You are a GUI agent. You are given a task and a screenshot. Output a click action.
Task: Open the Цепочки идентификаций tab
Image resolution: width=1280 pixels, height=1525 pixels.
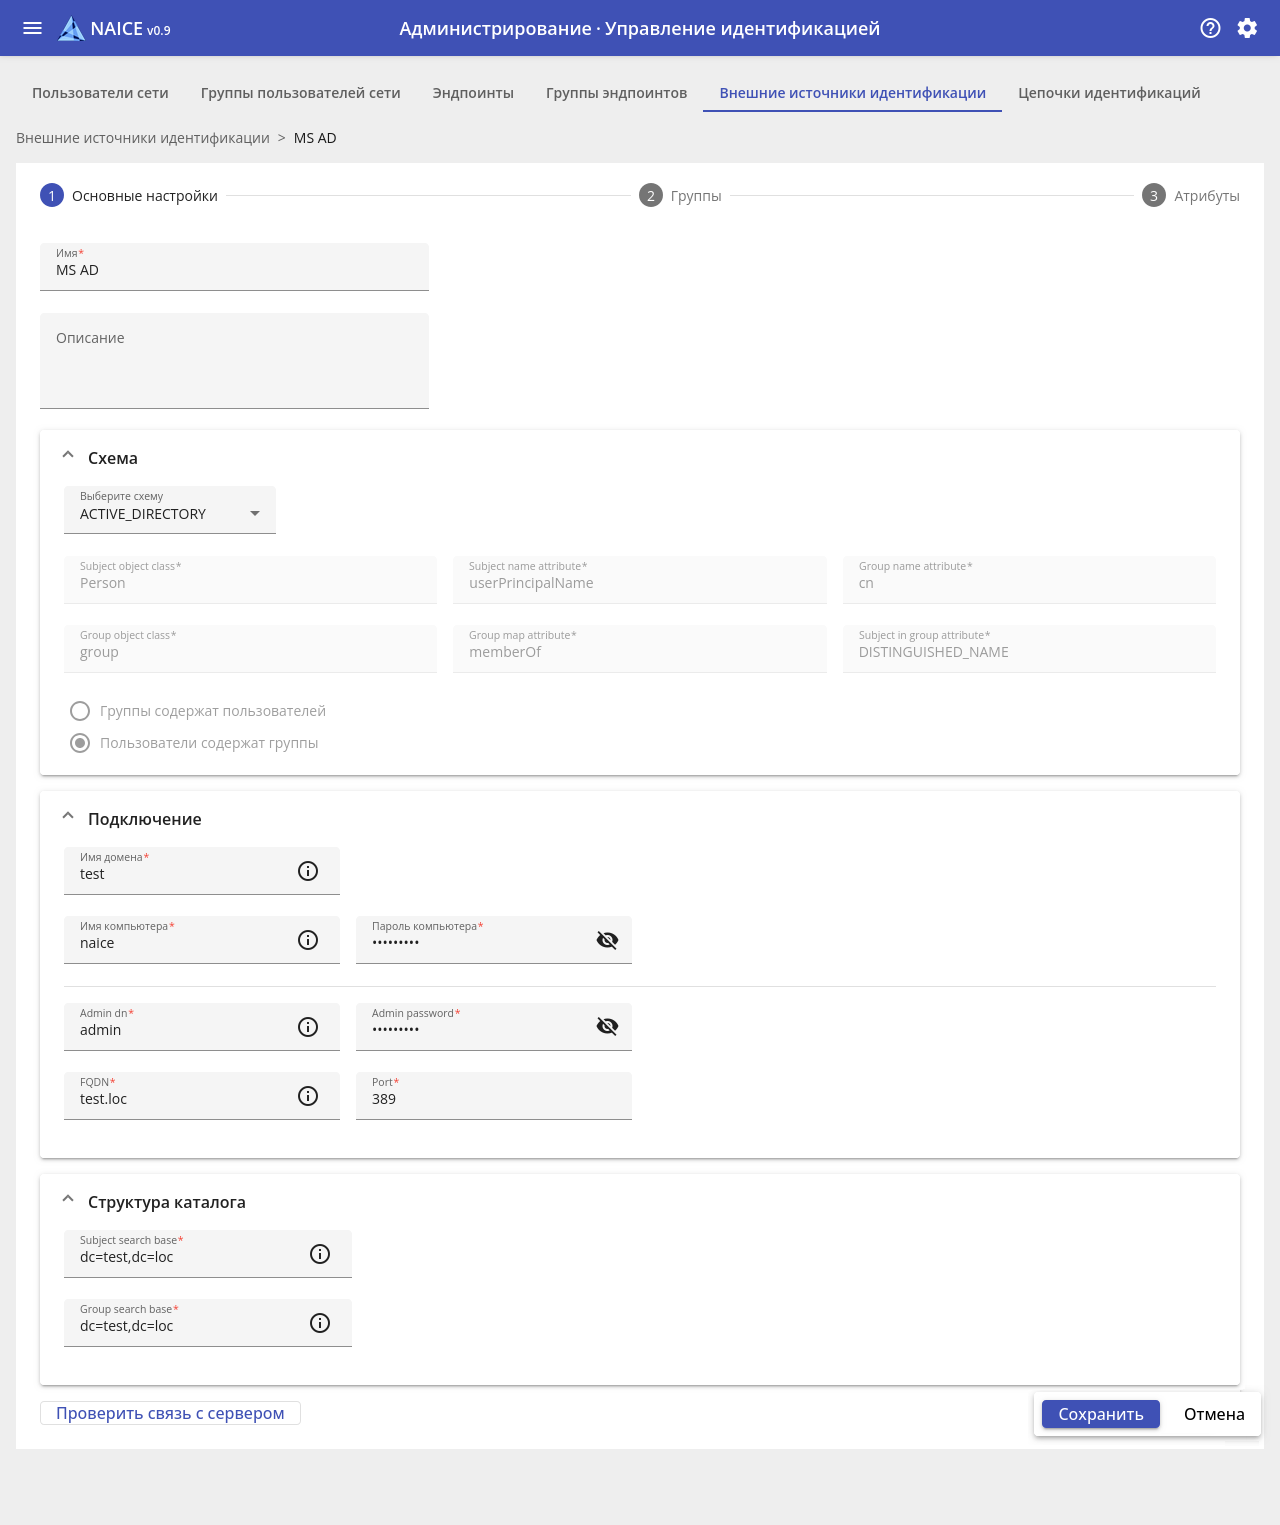point(1109,93)
